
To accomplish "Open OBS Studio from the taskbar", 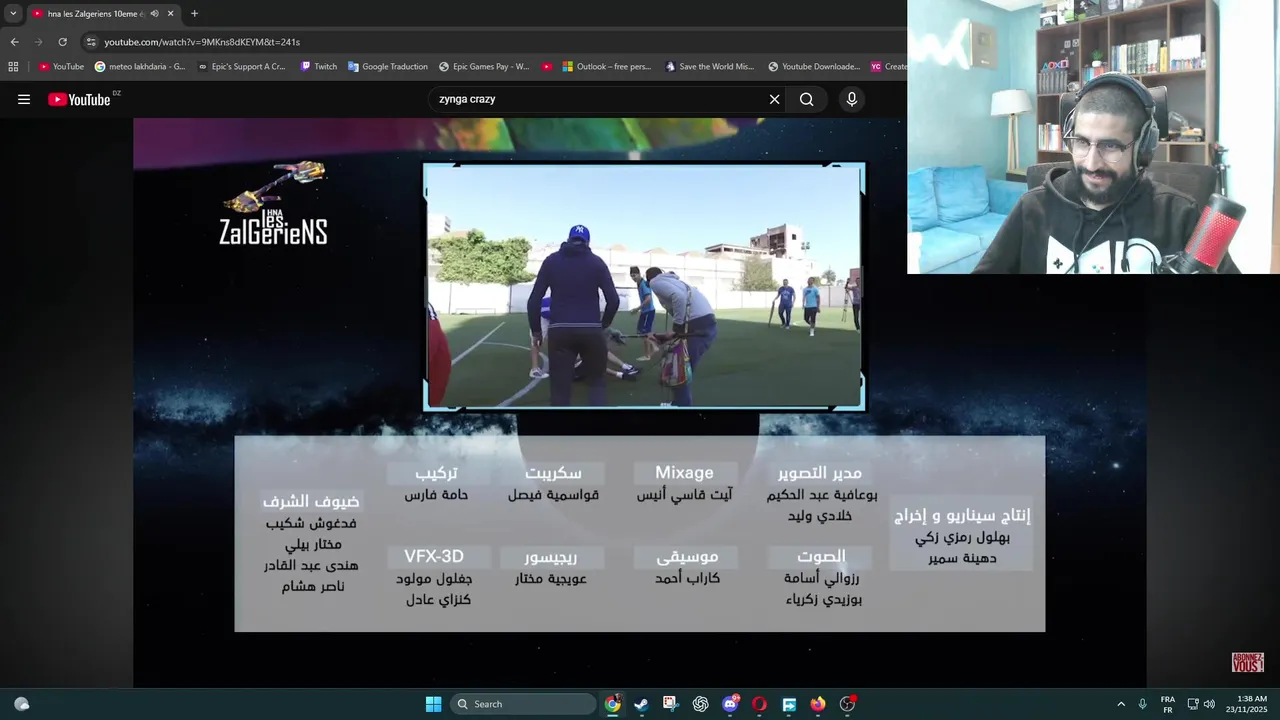I will coord(848,704).
